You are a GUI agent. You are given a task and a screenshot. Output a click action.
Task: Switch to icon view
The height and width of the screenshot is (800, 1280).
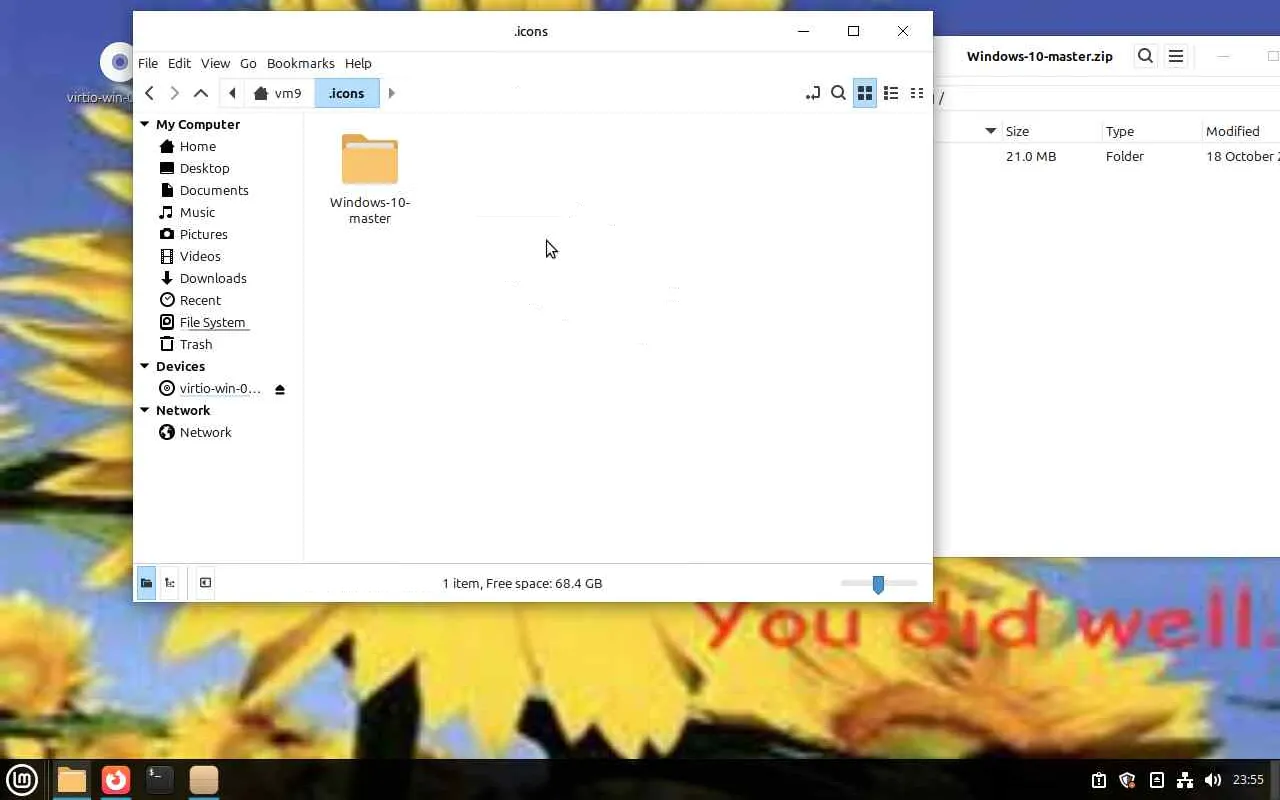[865, 93]
